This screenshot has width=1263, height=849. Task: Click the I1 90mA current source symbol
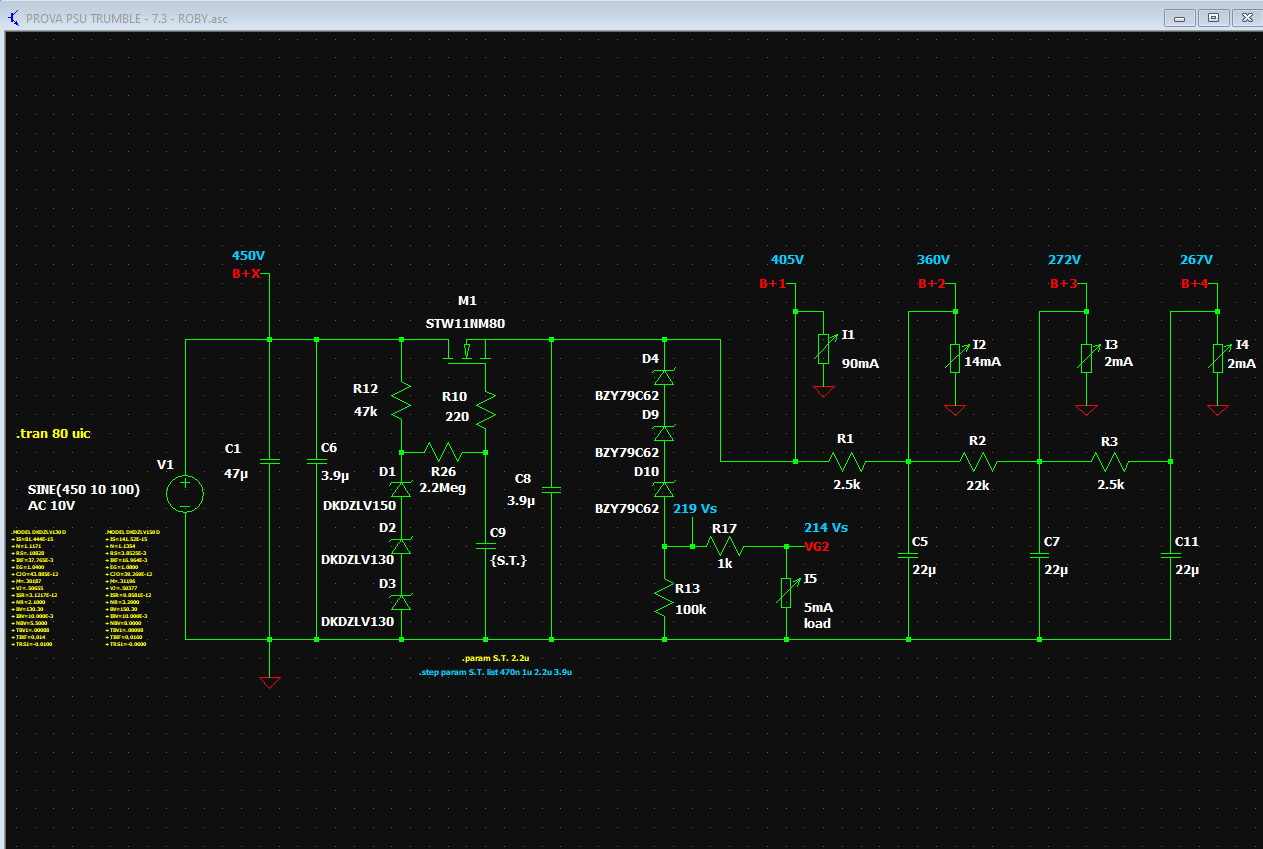pos(823,350)
